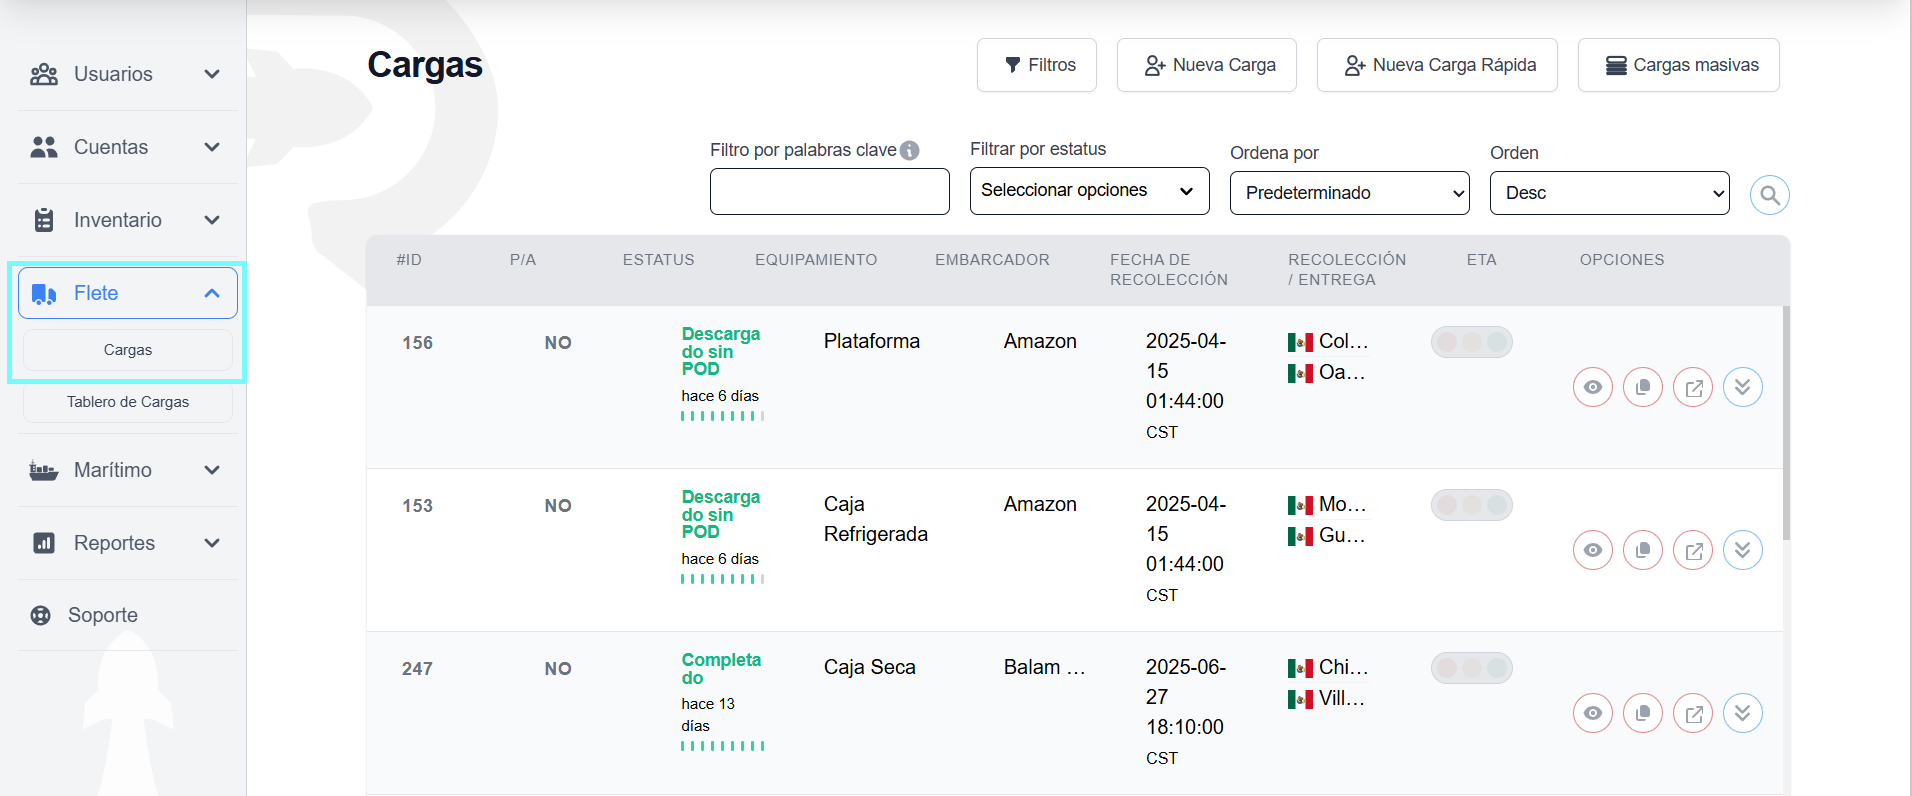
Task: Open the Filtrar por estatus dropdown
Action: coord(1089,191)
